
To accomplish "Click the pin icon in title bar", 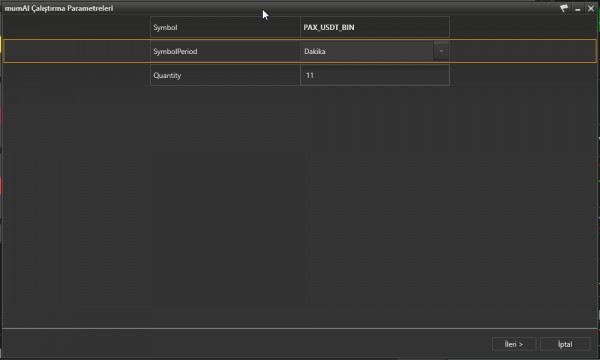I will [x=564, y=8].
